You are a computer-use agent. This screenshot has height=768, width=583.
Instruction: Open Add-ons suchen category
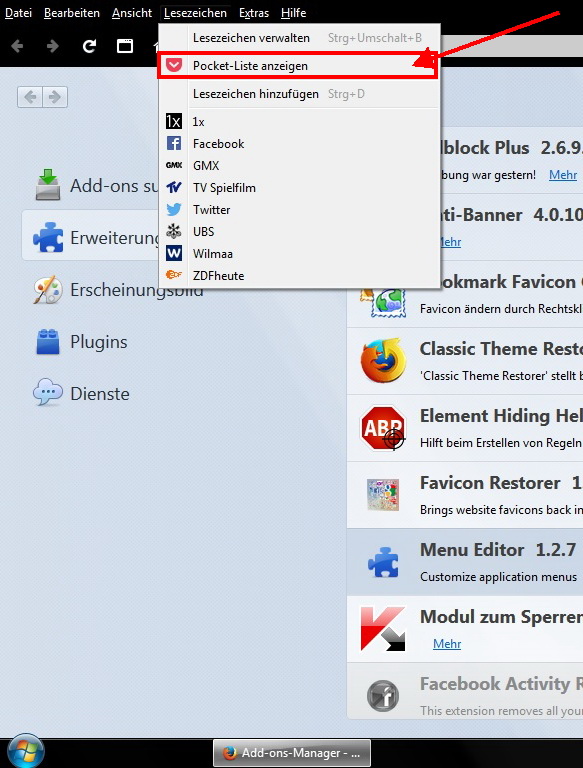pos(91,186)
